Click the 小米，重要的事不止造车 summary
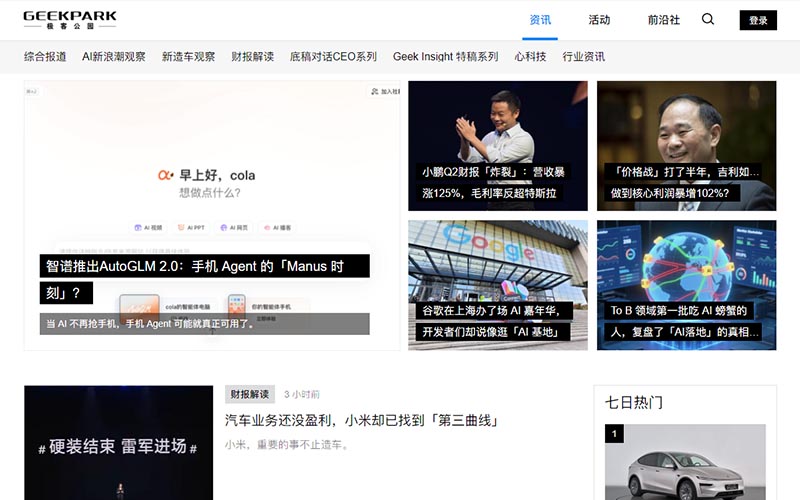Image resolution: width=800 pixels, height=500 pixels. [x=287, y=445]
